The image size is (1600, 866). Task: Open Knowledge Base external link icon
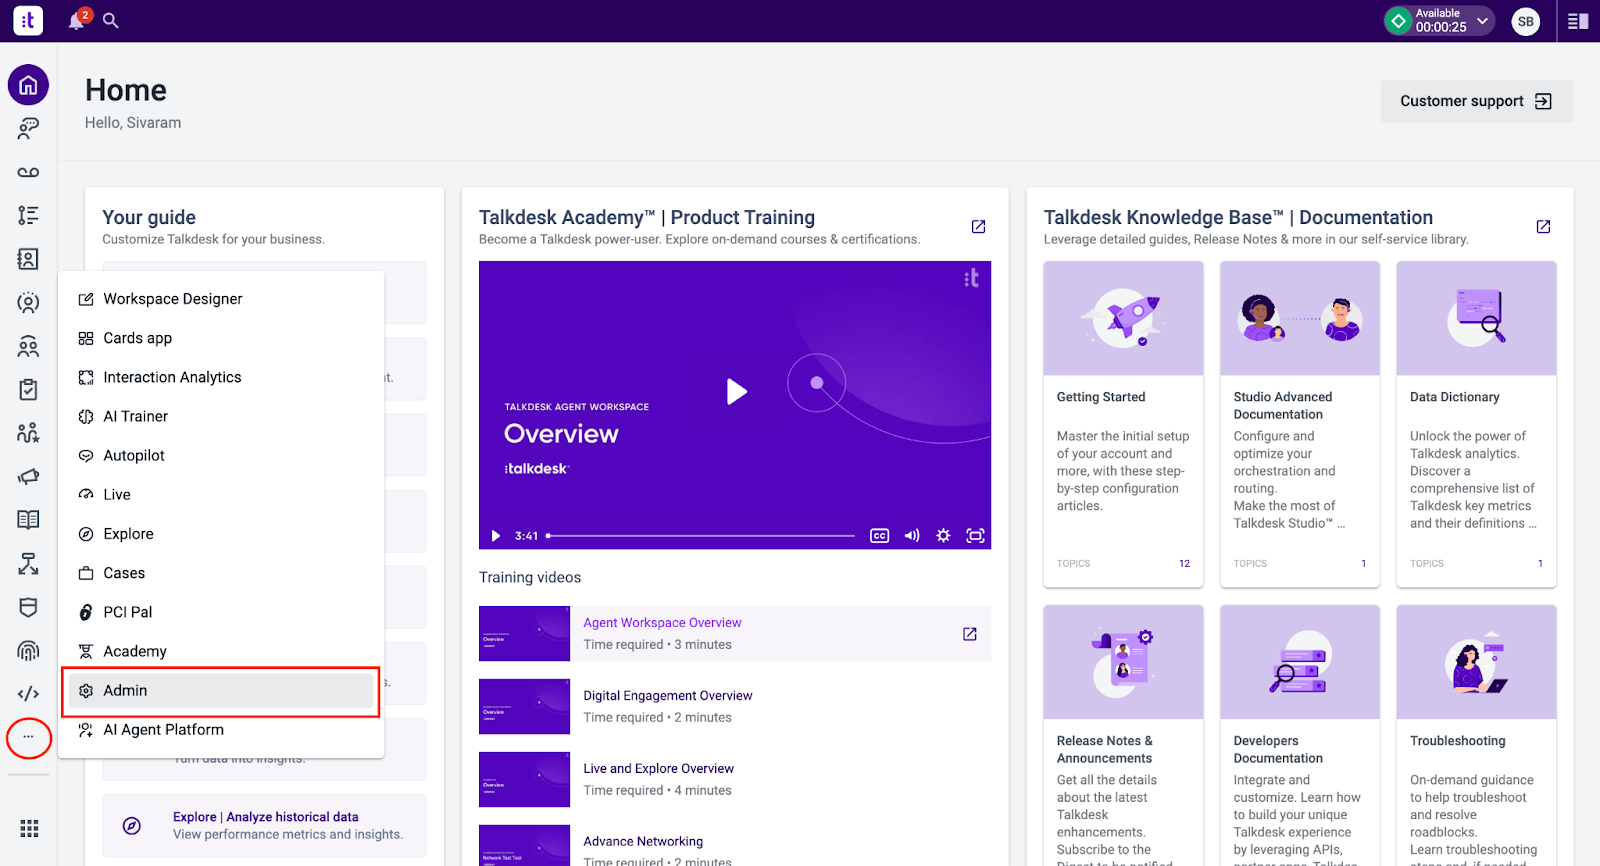pyautogui.click(x=1543, y=227)
